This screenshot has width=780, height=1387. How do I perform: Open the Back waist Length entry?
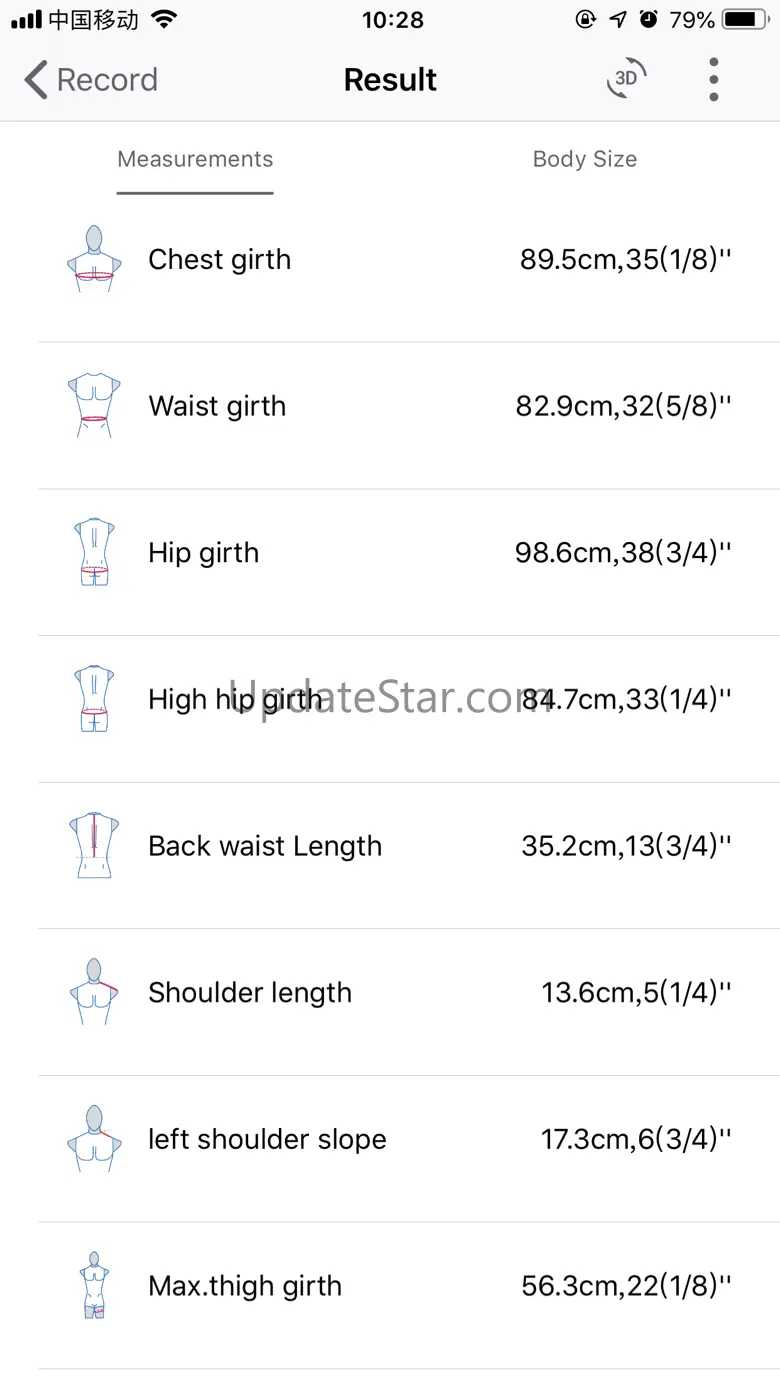coord(265,846)
